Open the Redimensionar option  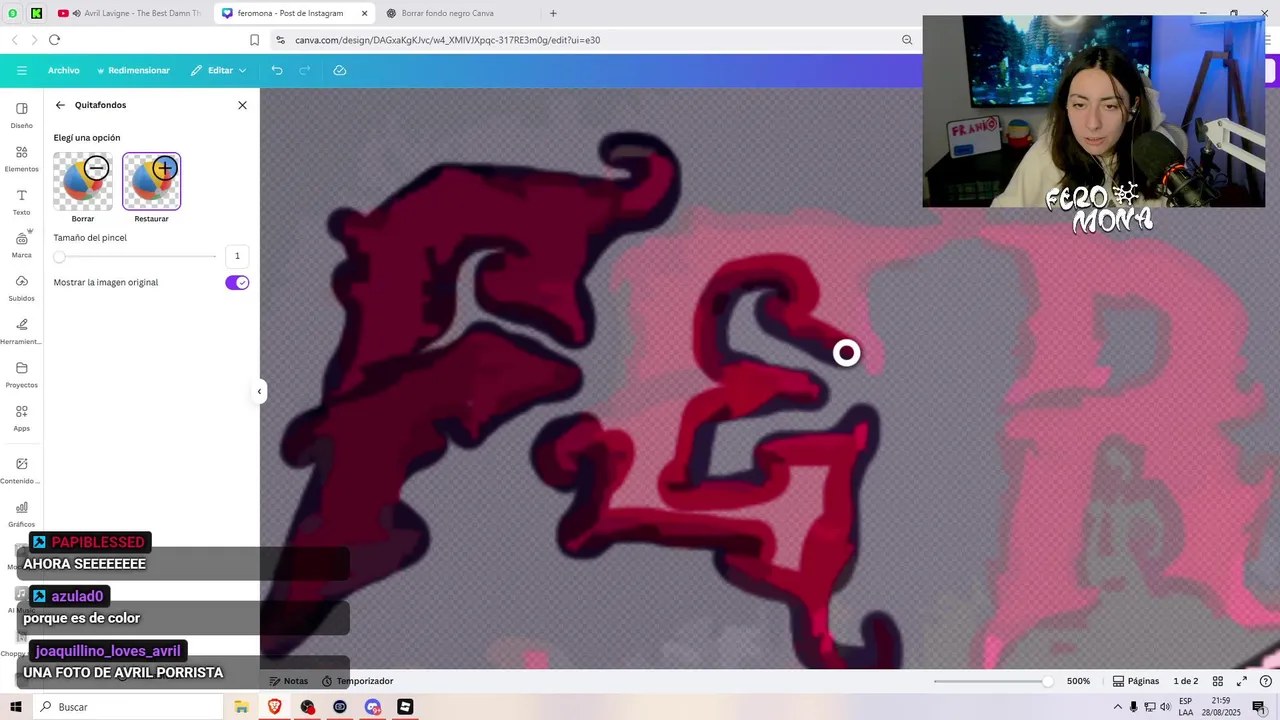click(133, 71)
